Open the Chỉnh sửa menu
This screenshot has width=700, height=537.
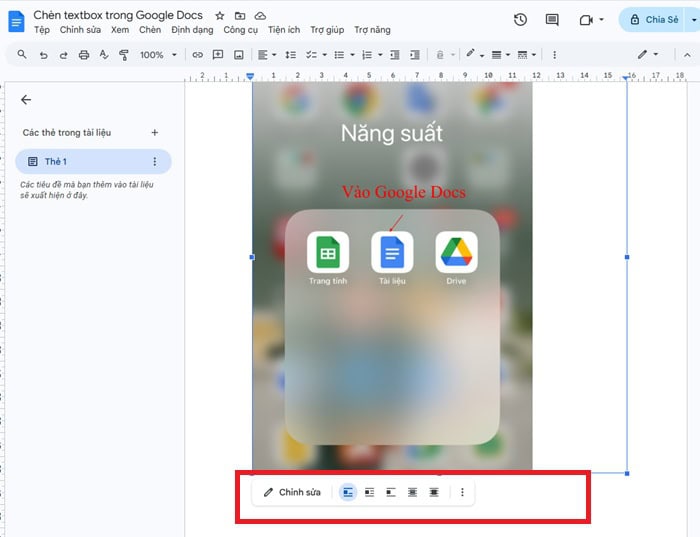tap(80, 30)
